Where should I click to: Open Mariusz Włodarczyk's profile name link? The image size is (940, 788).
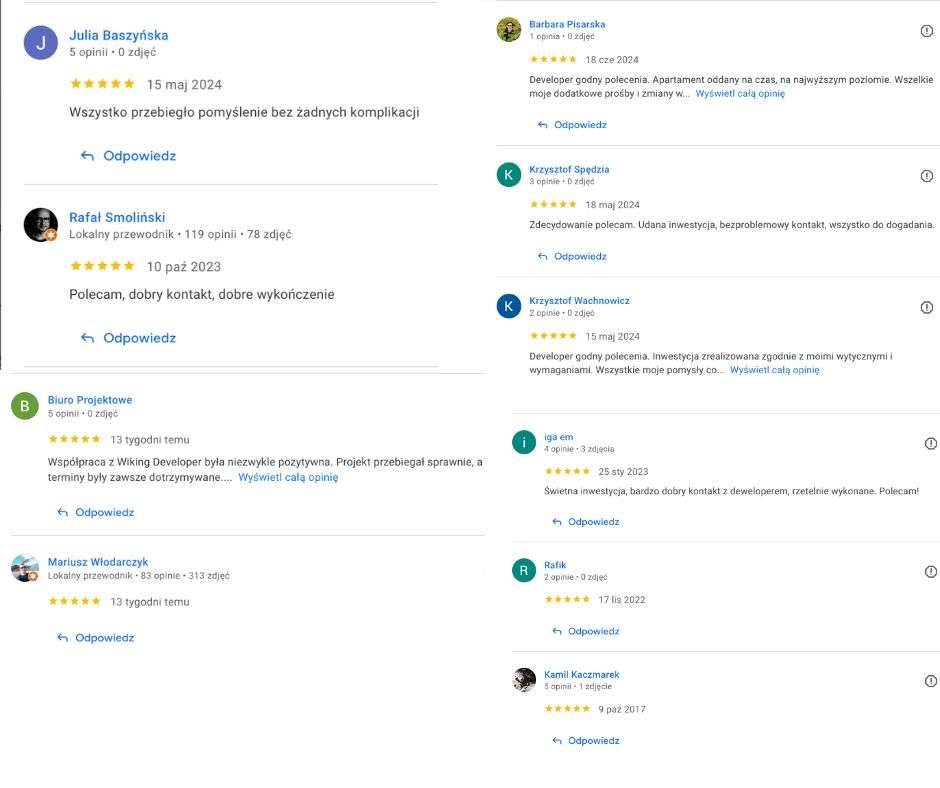click(98, 562)
